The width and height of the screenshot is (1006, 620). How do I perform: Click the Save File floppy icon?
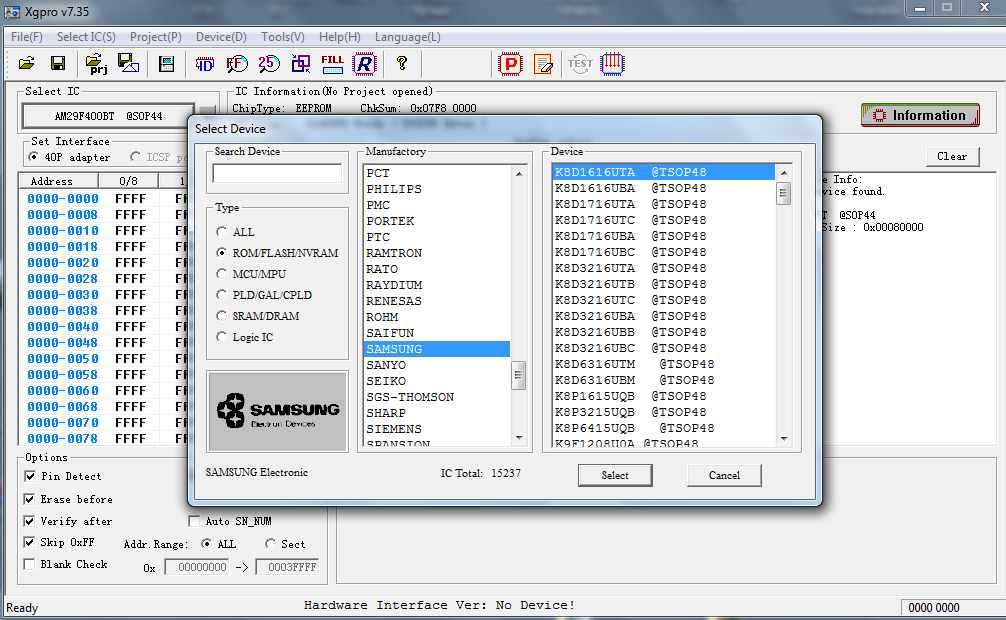point(58,63)
